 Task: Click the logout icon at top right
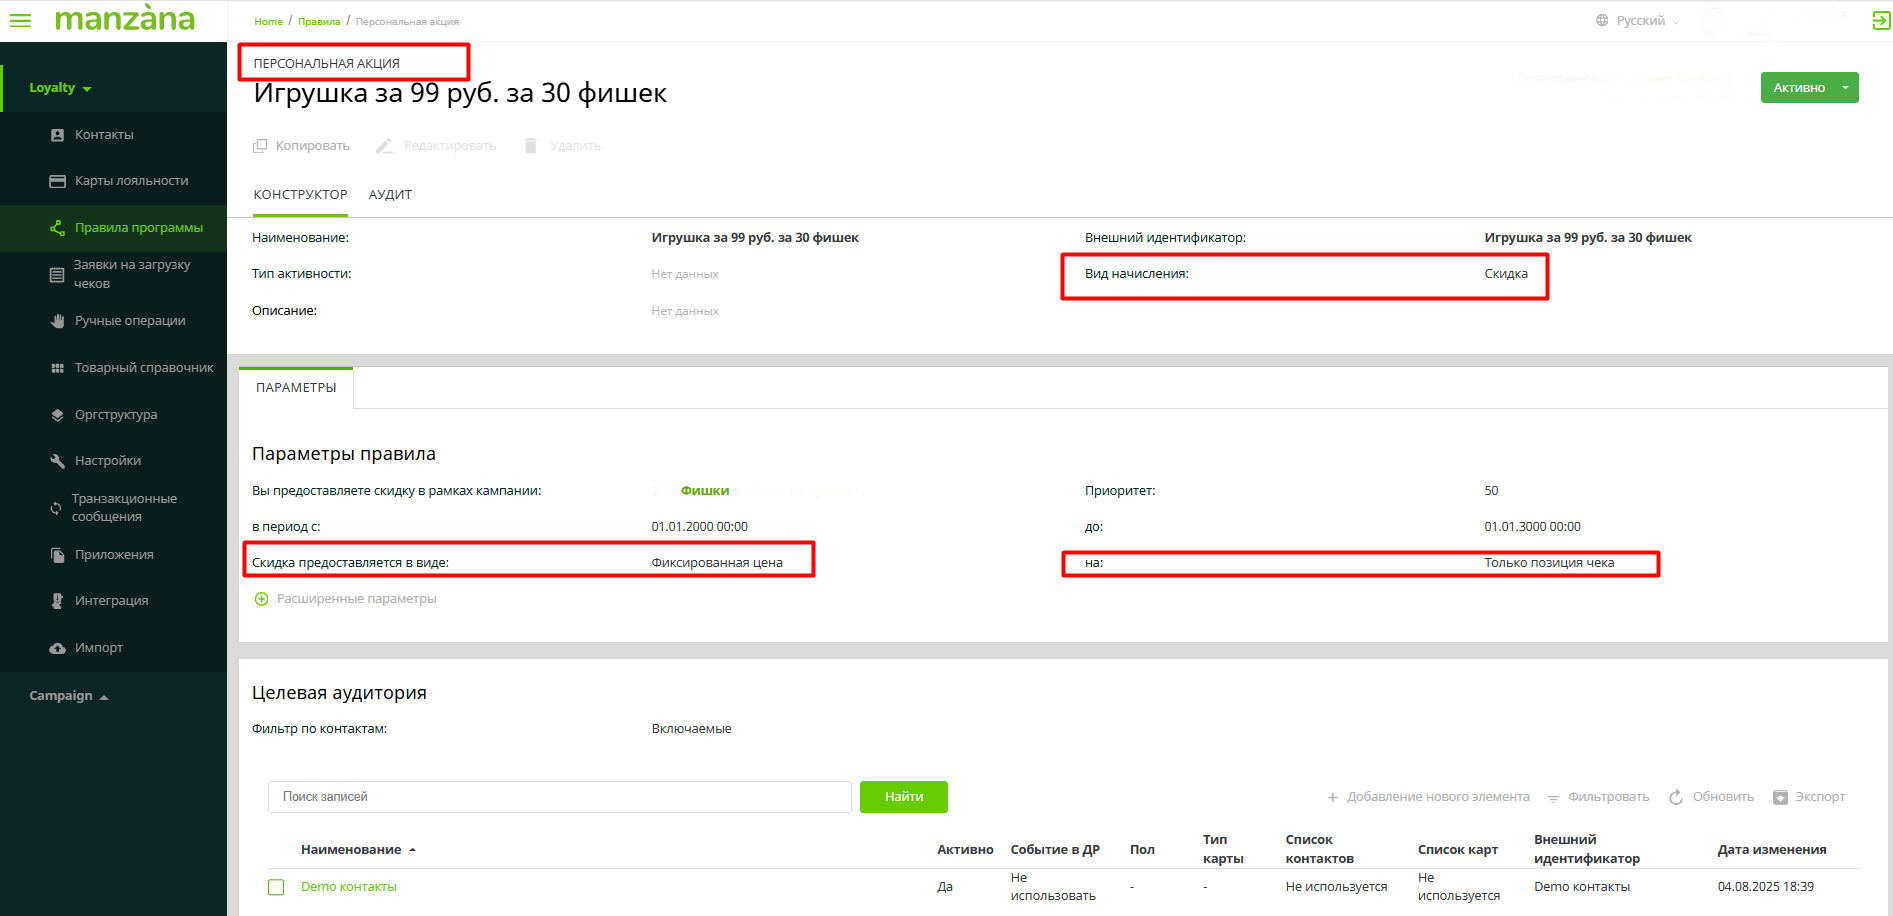pos(1881,21)
